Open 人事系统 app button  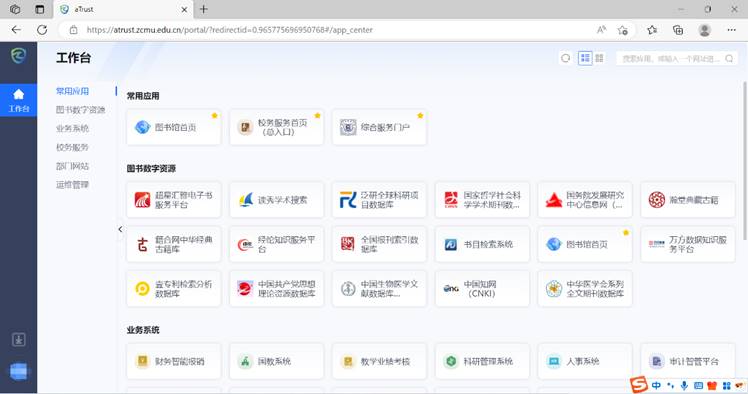click(585, 361)
